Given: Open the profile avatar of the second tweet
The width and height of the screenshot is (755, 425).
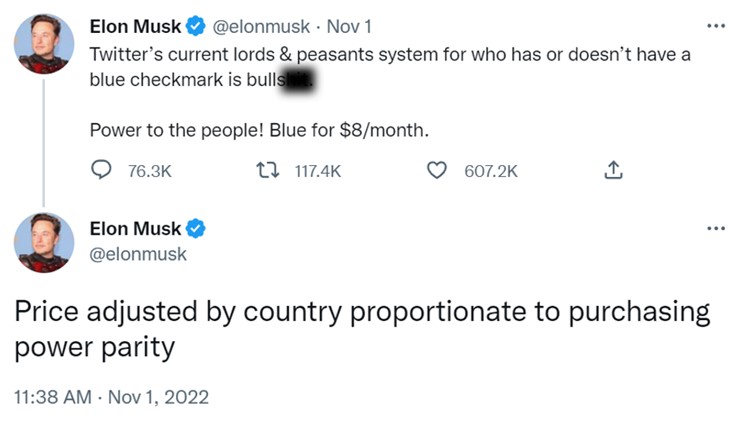Looking at the screenshot, I should (43, 243).
